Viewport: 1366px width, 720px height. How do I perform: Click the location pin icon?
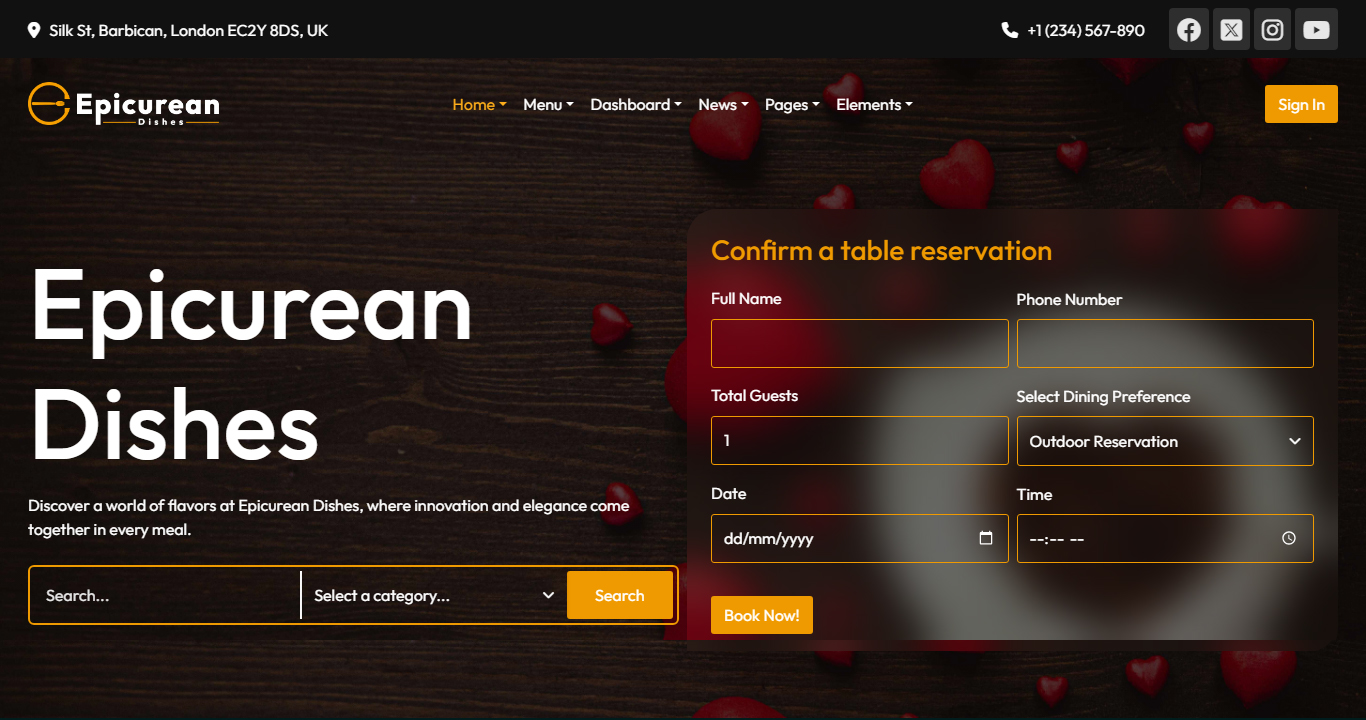[x=35, y=30]
